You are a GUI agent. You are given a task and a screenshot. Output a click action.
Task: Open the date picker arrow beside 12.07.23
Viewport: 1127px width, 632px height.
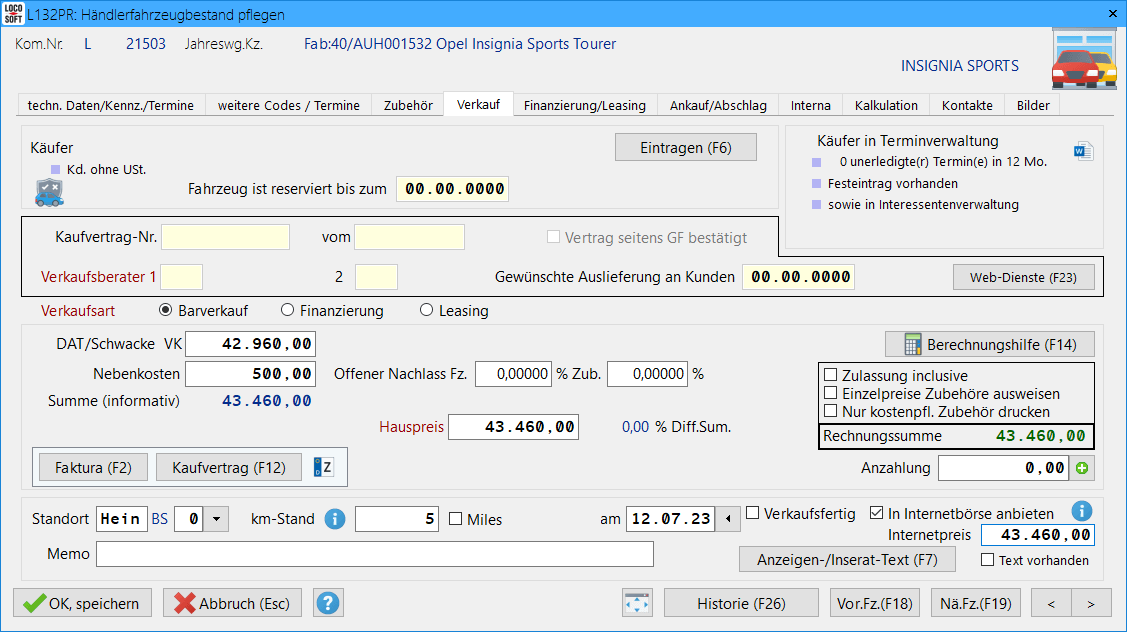pyautogui.click(x=727, y=519)
